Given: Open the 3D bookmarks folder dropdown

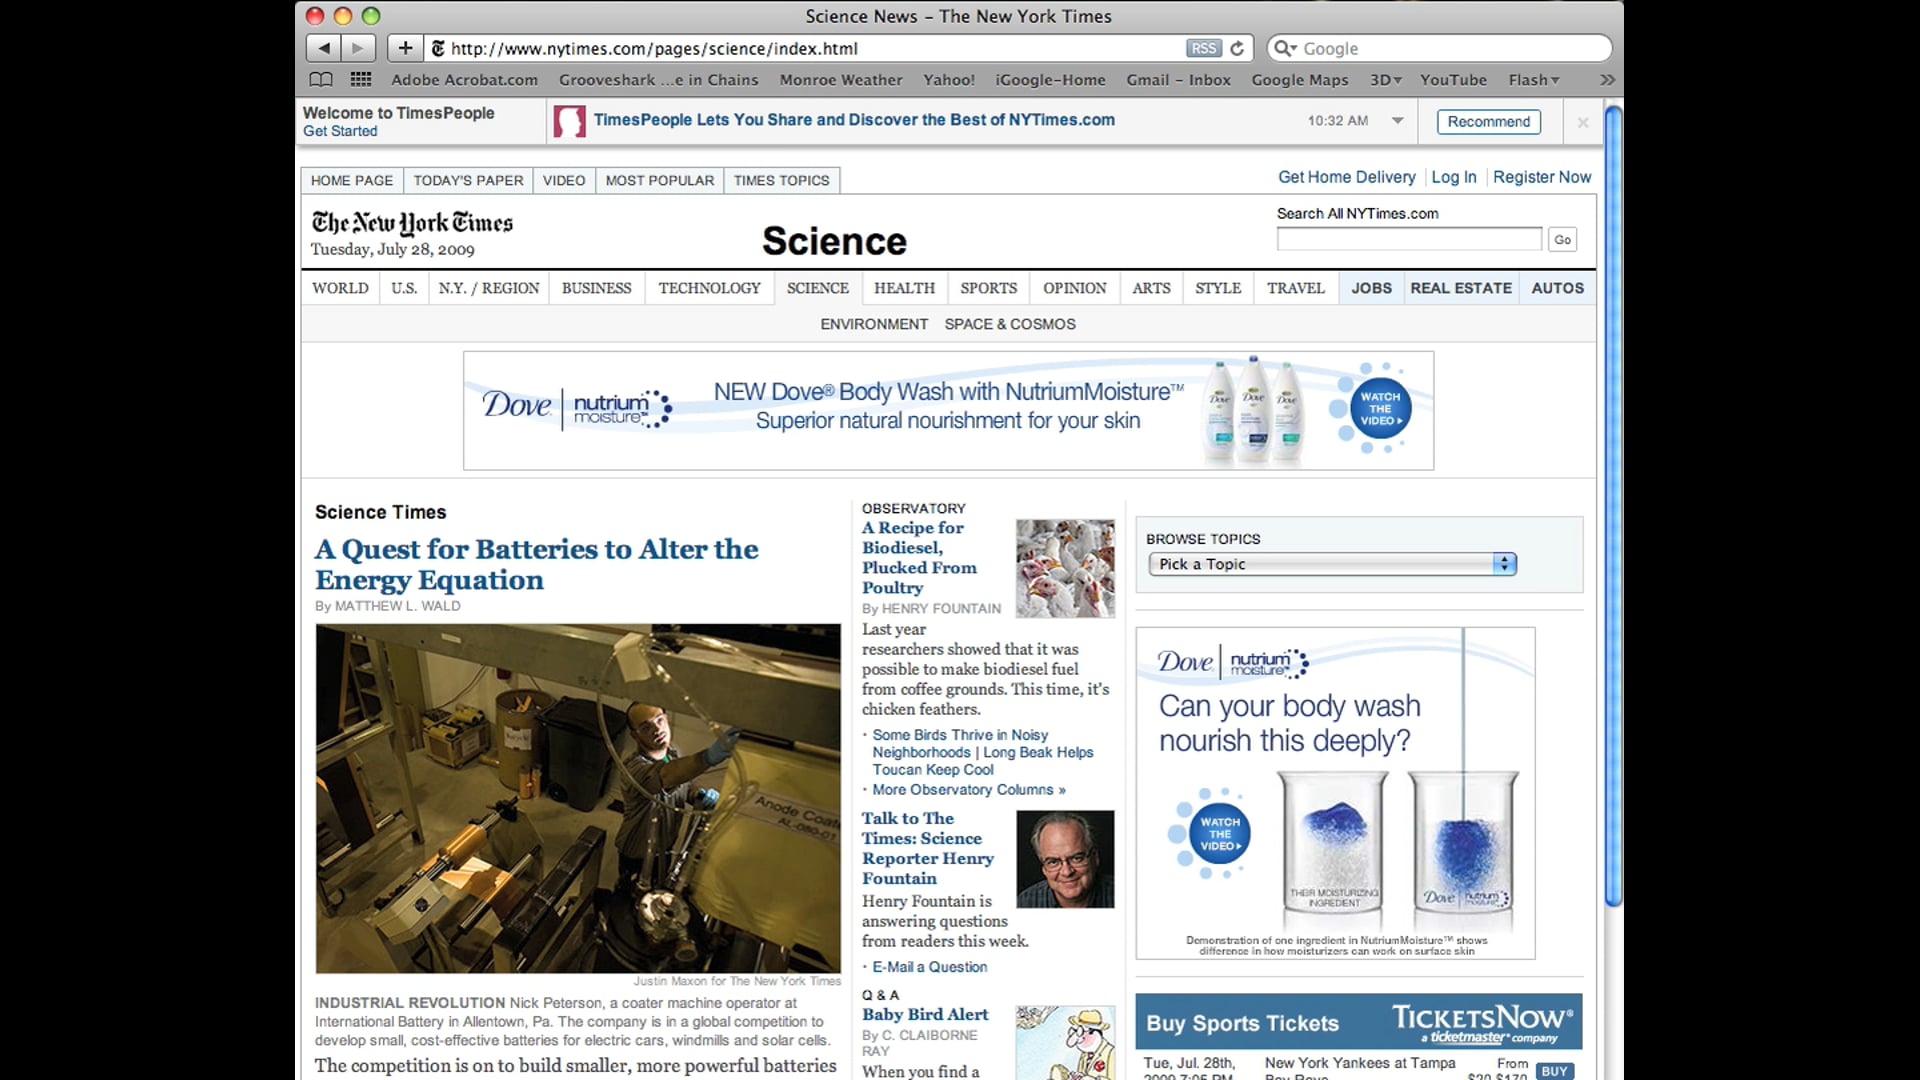Looking at the screenshot, I should [1385, 80].
